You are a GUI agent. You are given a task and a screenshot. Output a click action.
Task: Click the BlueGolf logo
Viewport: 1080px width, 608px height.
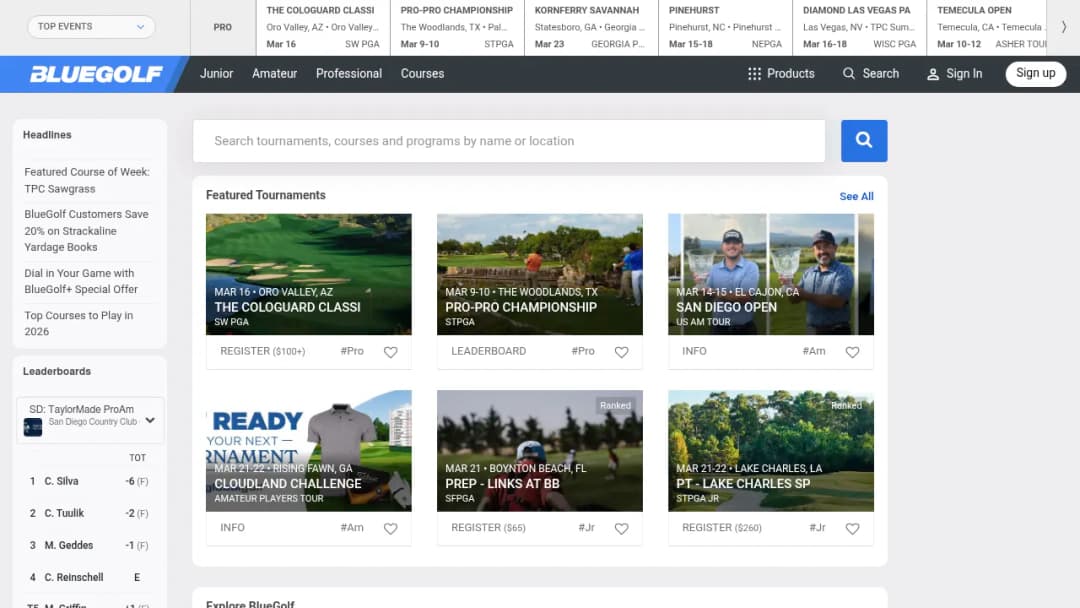pos(96,74)
